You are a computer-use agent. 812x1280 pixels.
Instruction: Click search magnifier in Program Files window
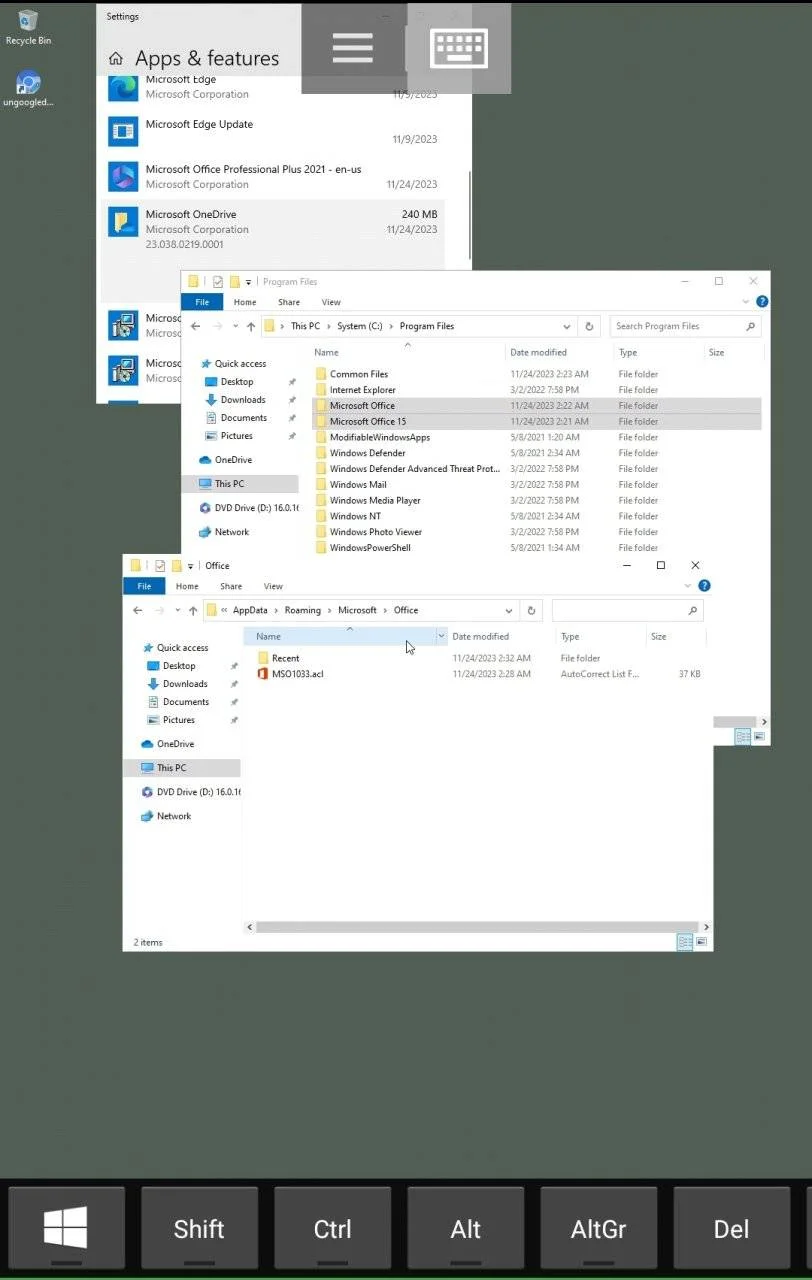750,326
